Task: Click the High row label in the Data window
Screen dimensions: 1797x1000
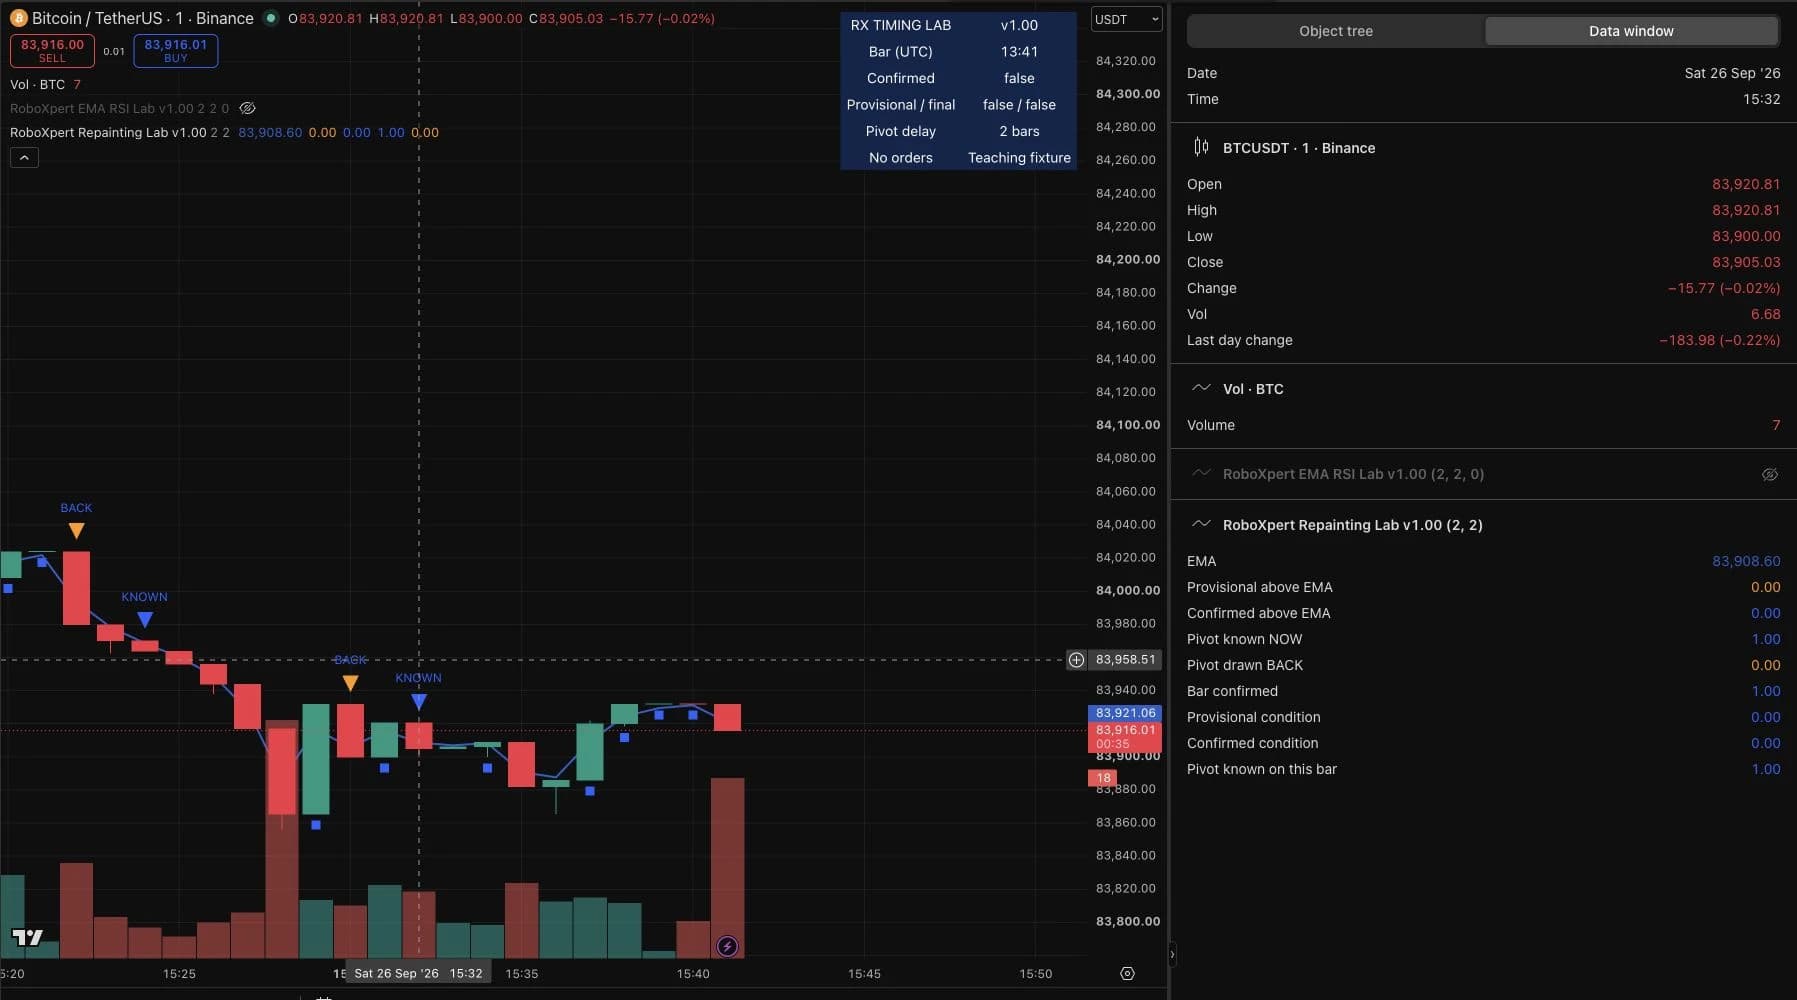Action: point(1202,210)
